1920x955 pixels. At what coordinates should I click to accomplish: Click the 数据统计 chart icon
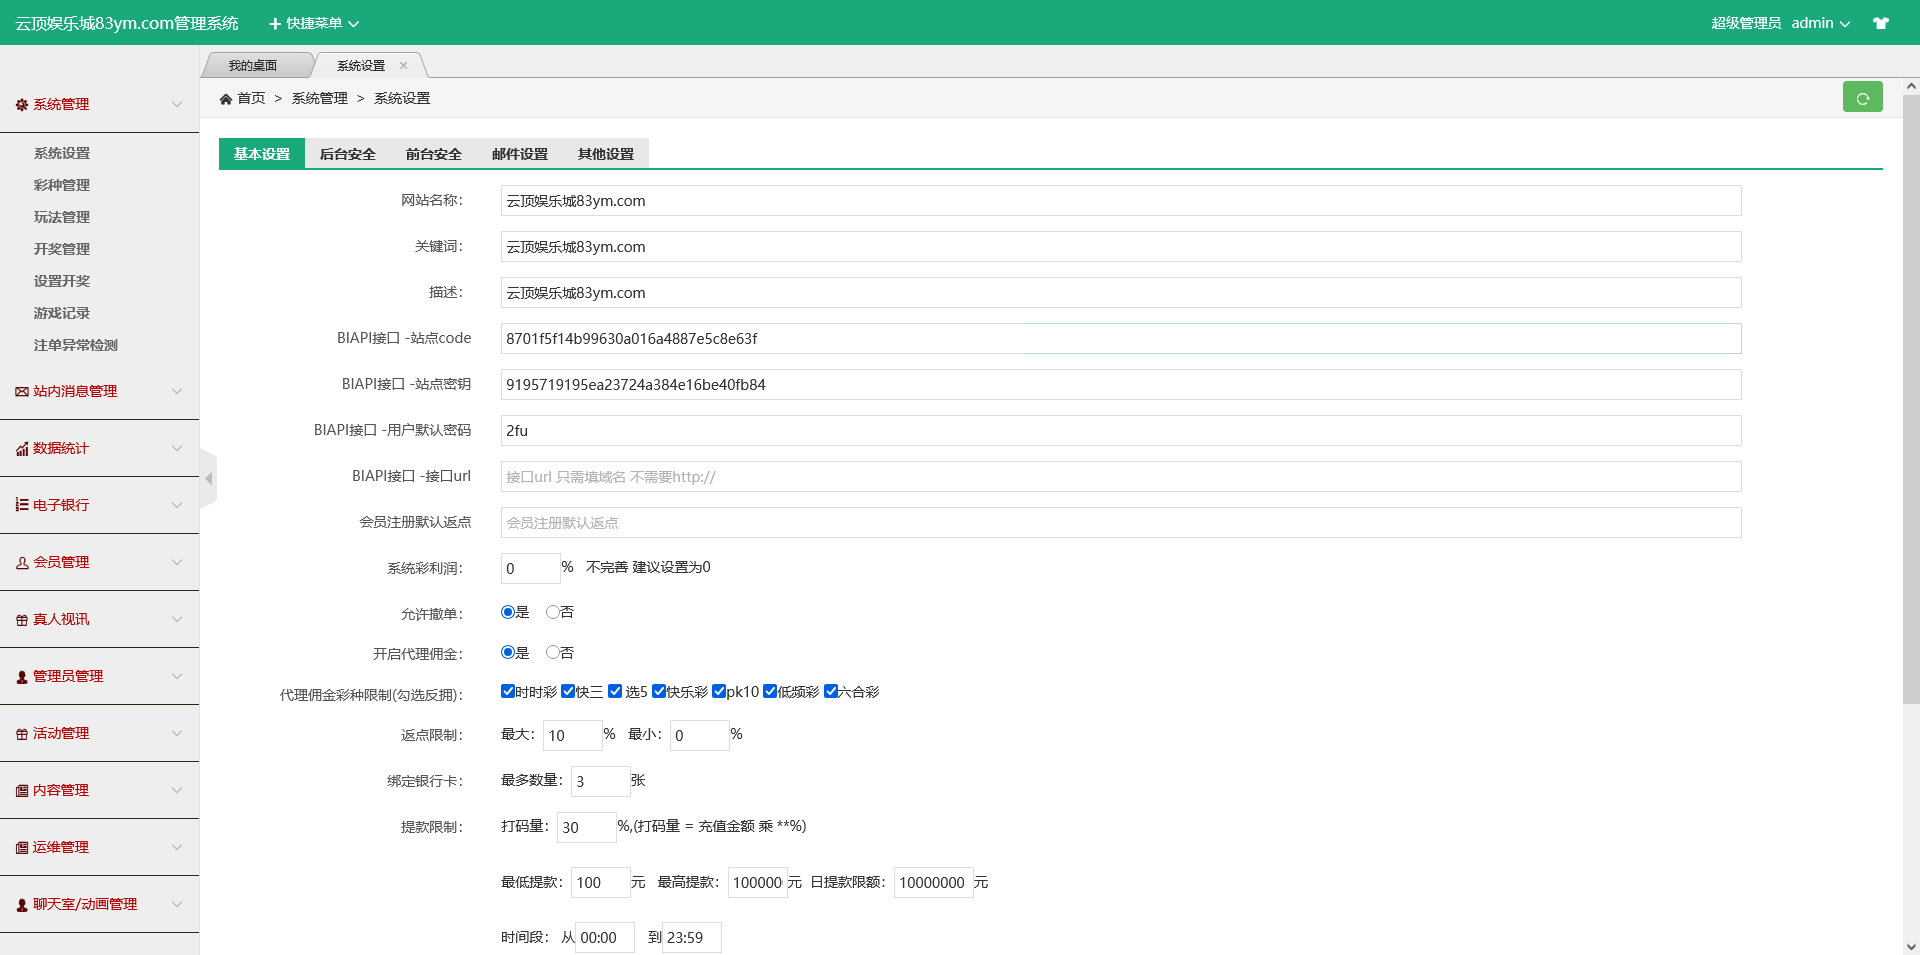point(22,449)
